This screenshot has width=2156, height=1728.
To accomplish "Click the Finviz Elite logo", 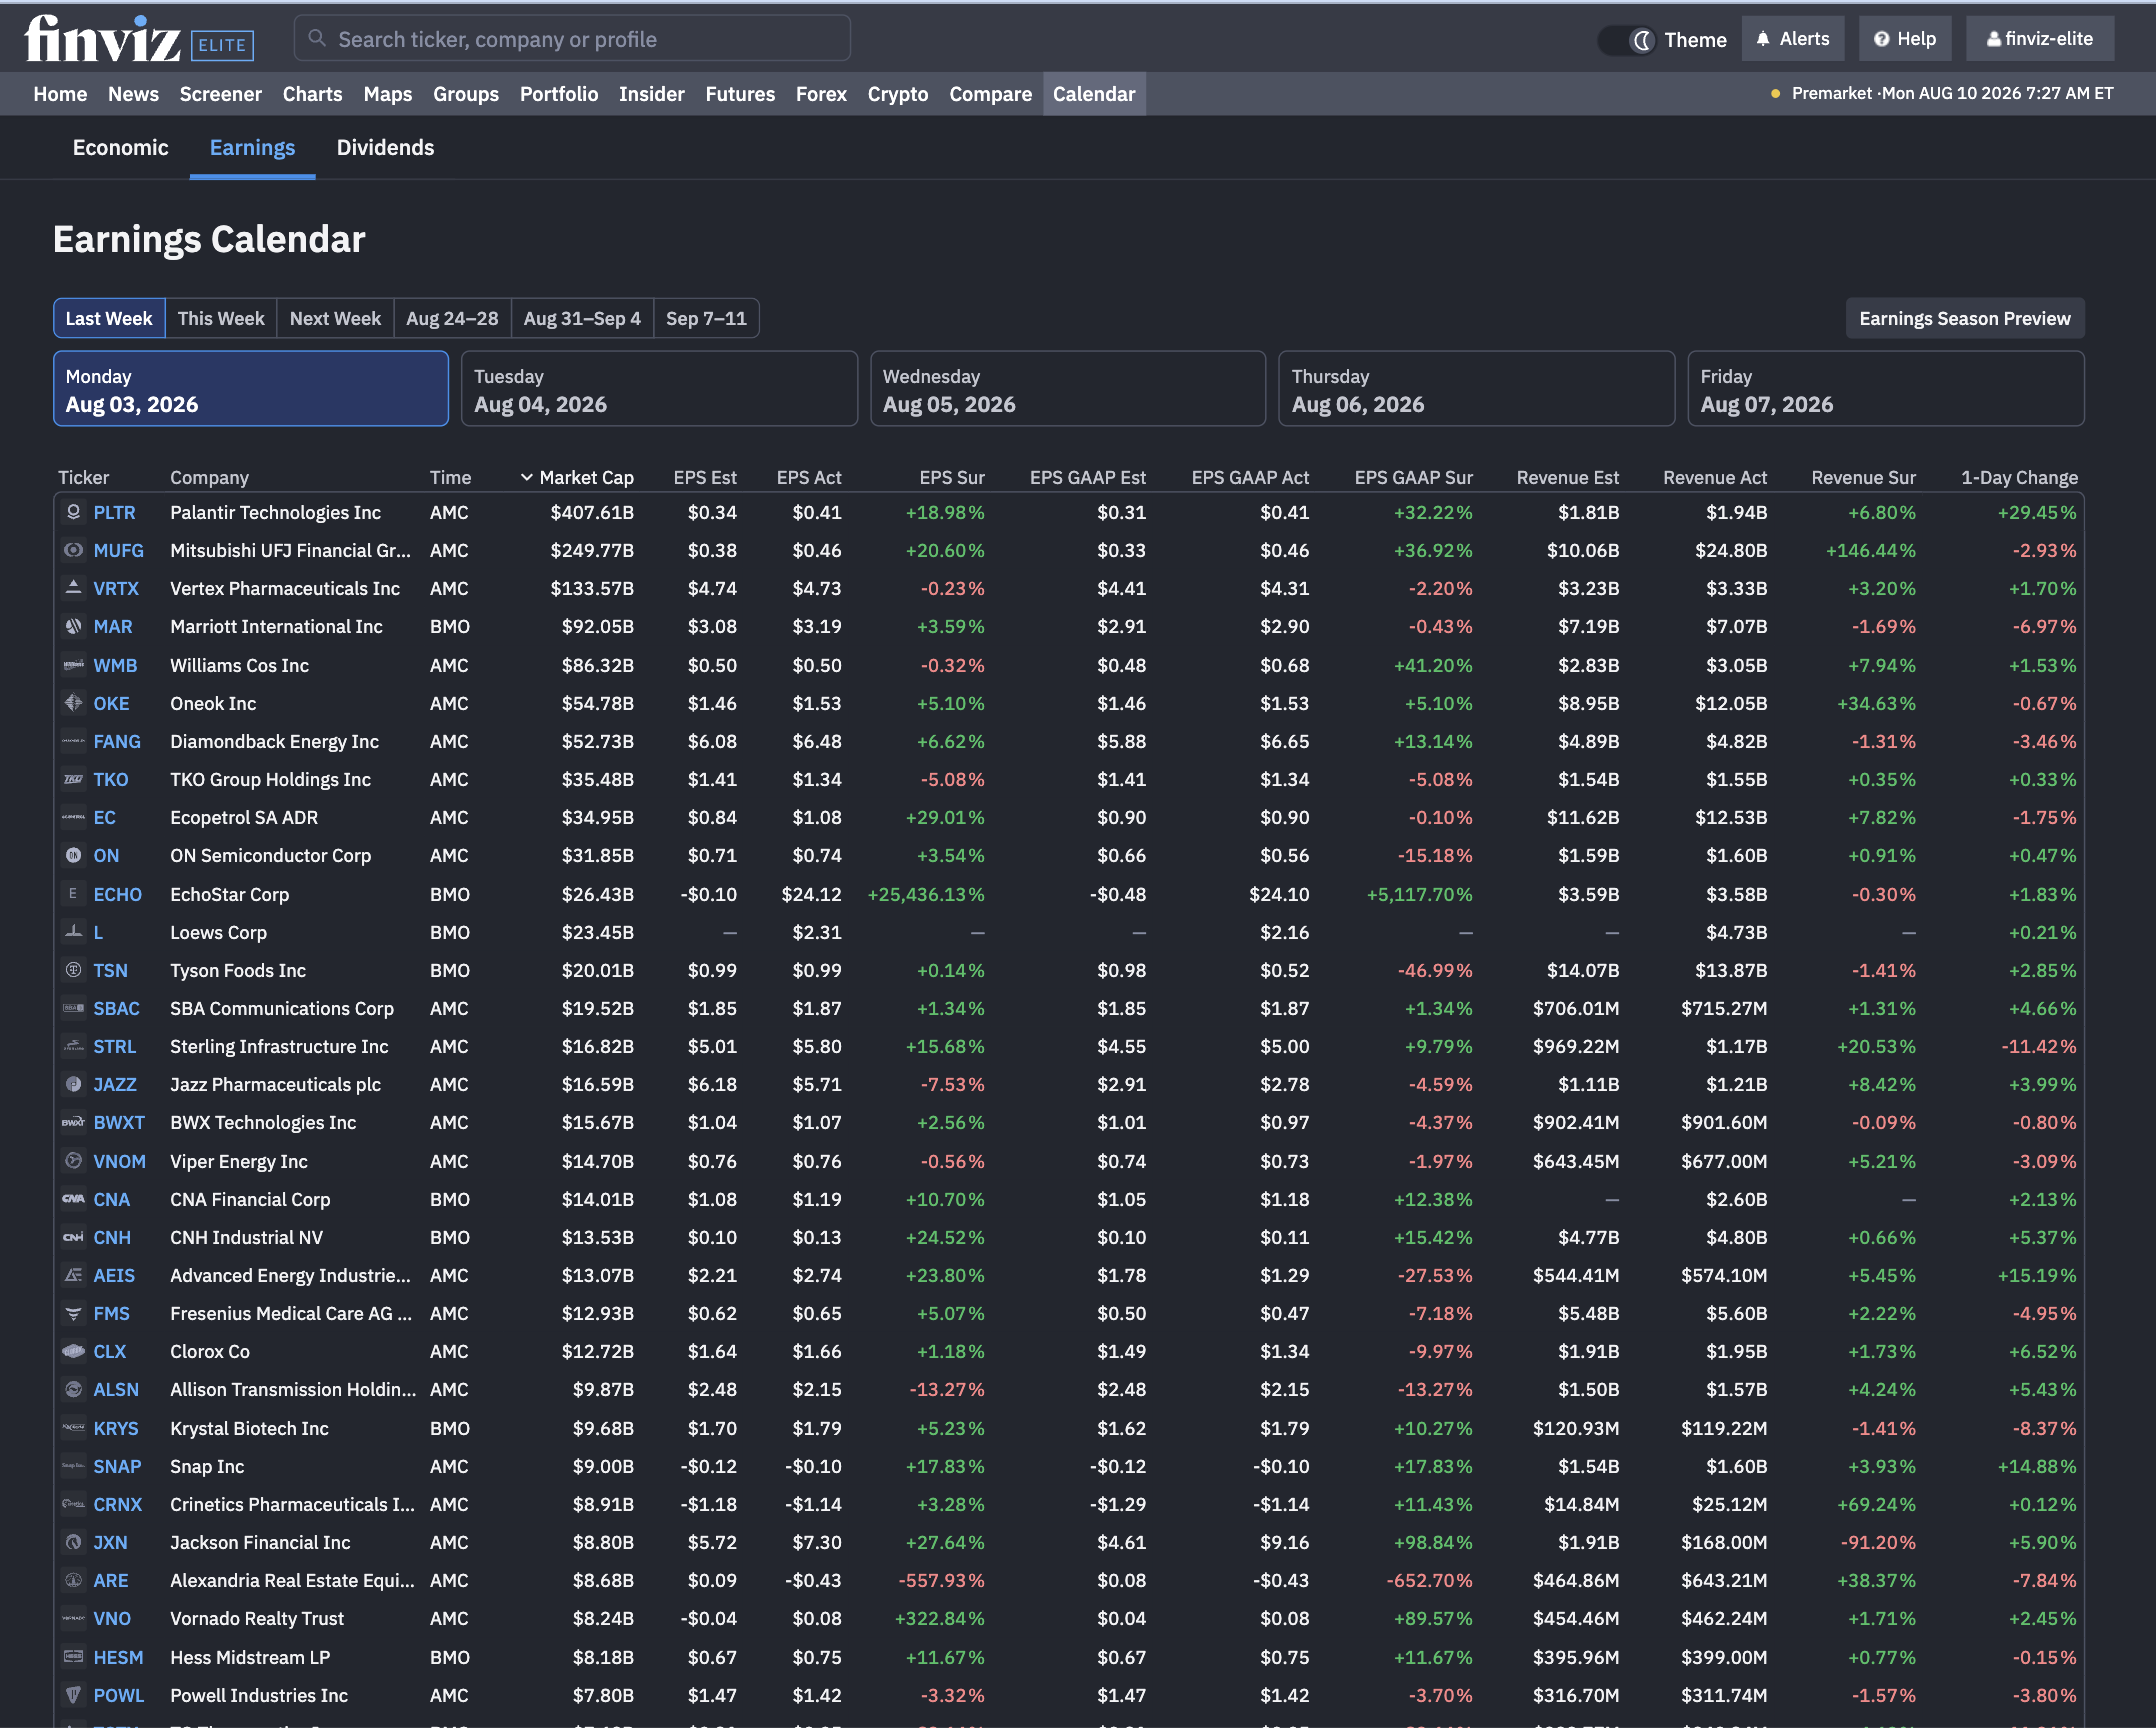I will click(139, 39).
